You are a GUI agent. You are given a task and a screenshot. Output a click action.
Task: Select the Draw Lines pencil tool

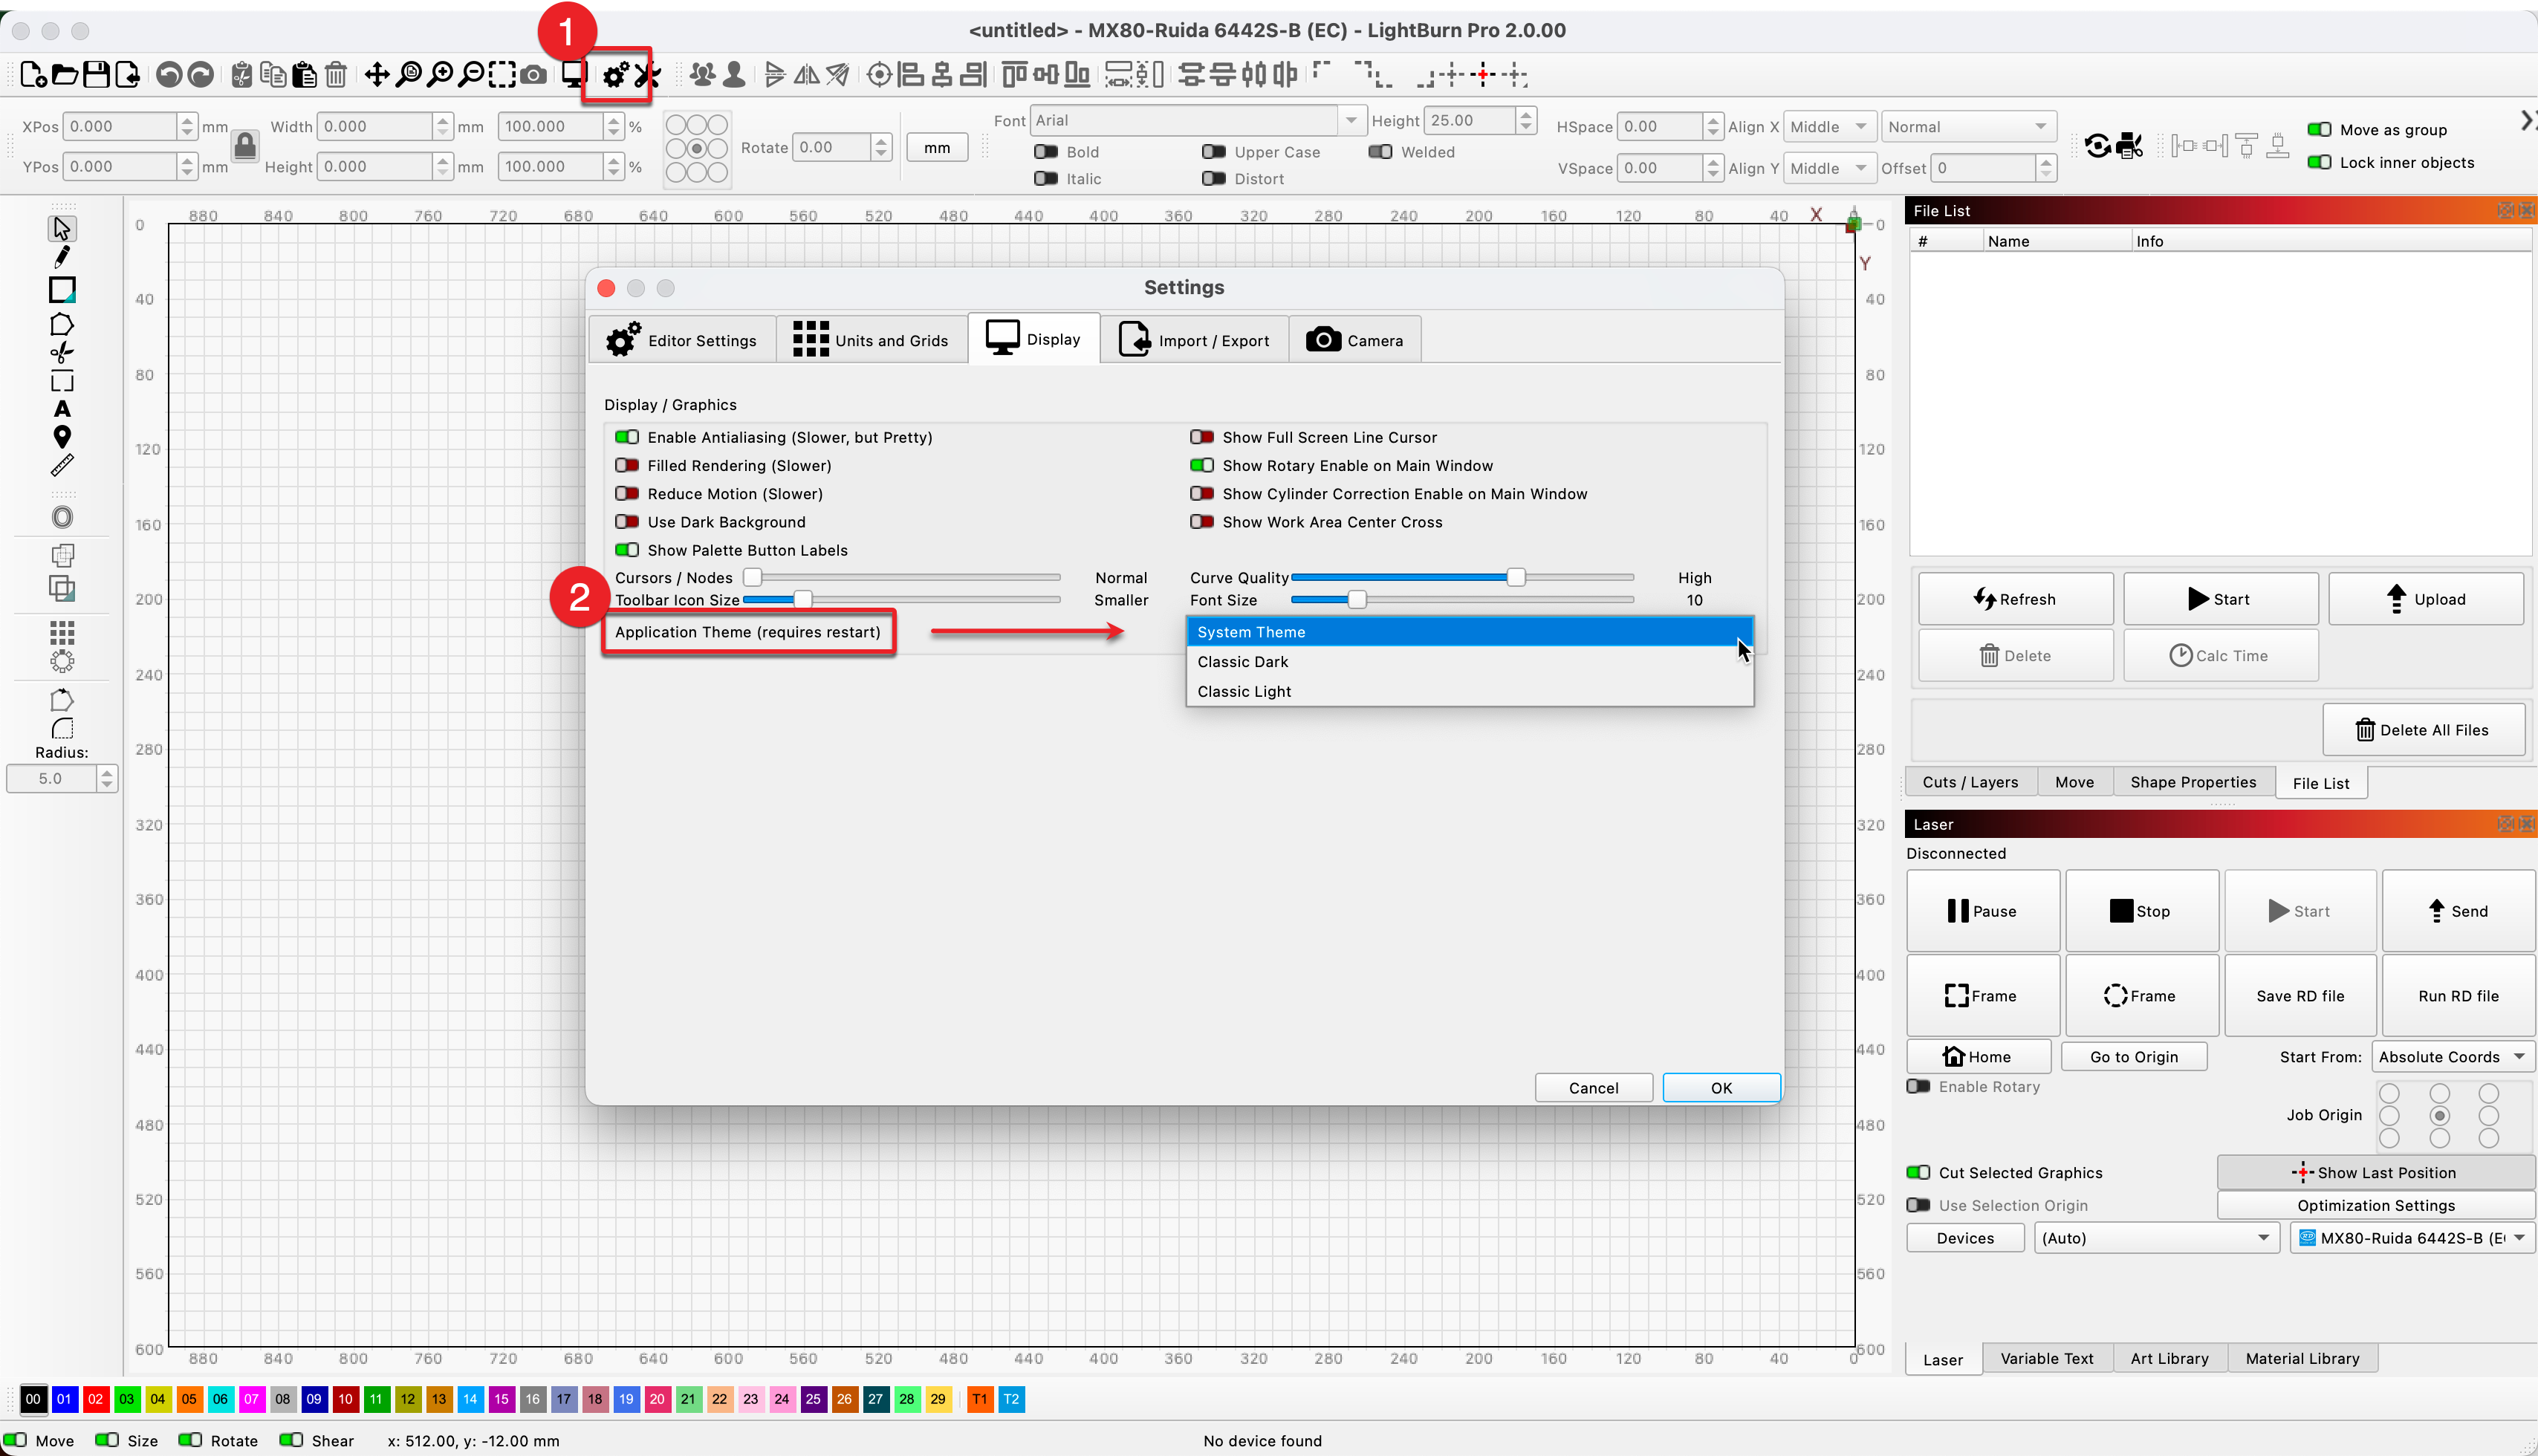tap(62, 257)
